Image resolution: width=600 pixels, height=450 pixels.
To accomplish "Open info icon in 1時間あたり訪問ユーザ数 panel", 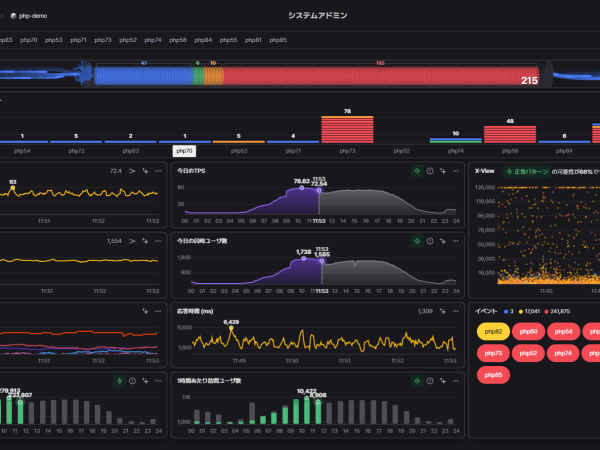I will click(430, 381).
